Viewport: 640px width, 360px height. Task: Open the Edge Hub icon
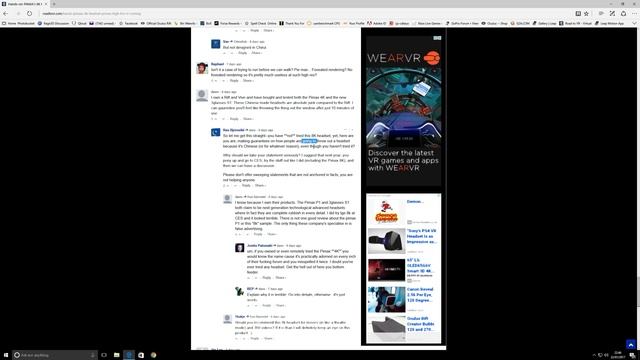point(601,13)
